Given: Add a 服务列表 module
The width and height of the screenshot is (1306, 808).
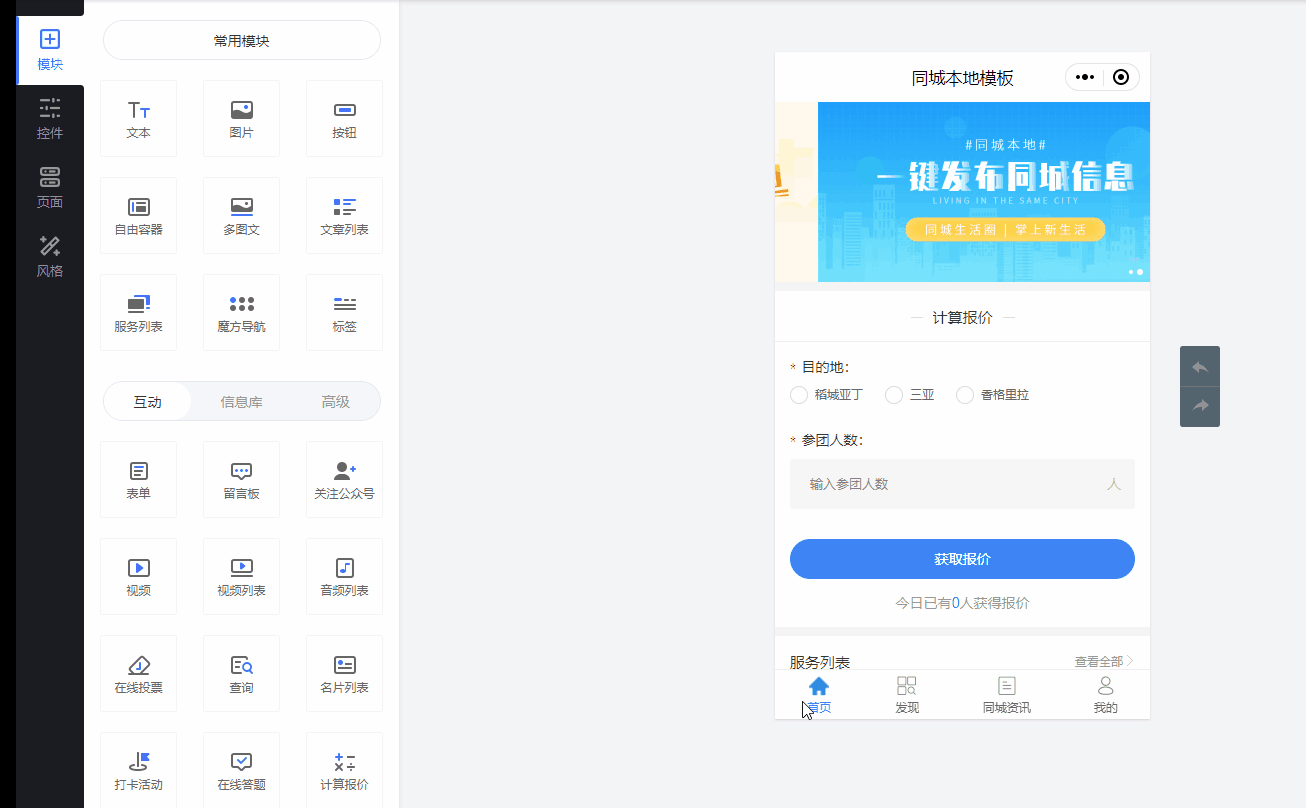Looking at the screenshot, I should pos(139,313).
